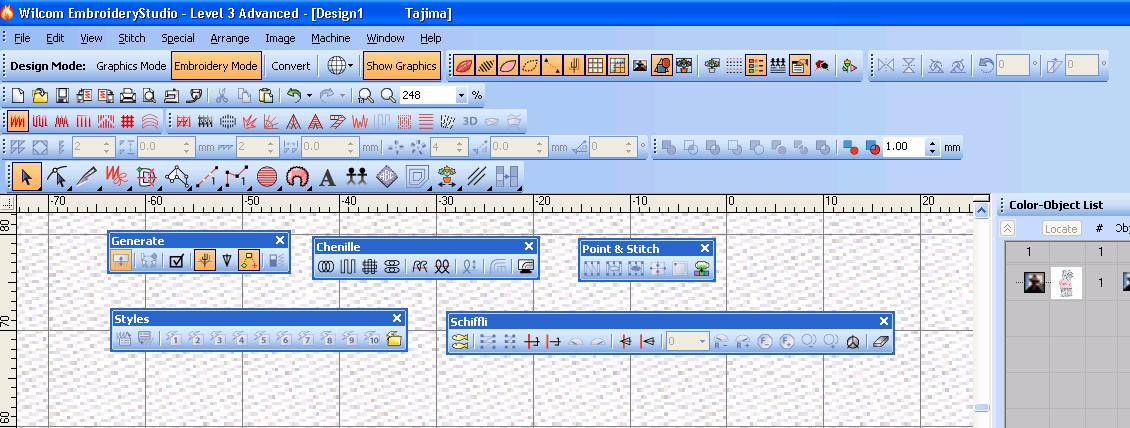
Task: Click the checkmark box in Generate toolbar
Action: coord(177,261)
